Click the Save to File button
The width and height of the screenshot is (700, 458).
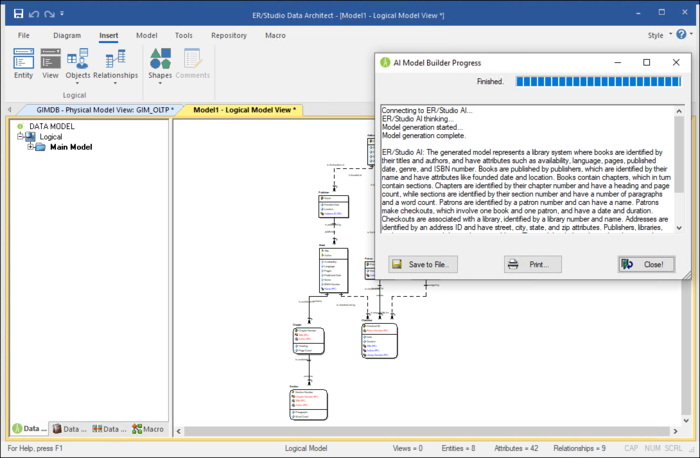coord(423,264)
